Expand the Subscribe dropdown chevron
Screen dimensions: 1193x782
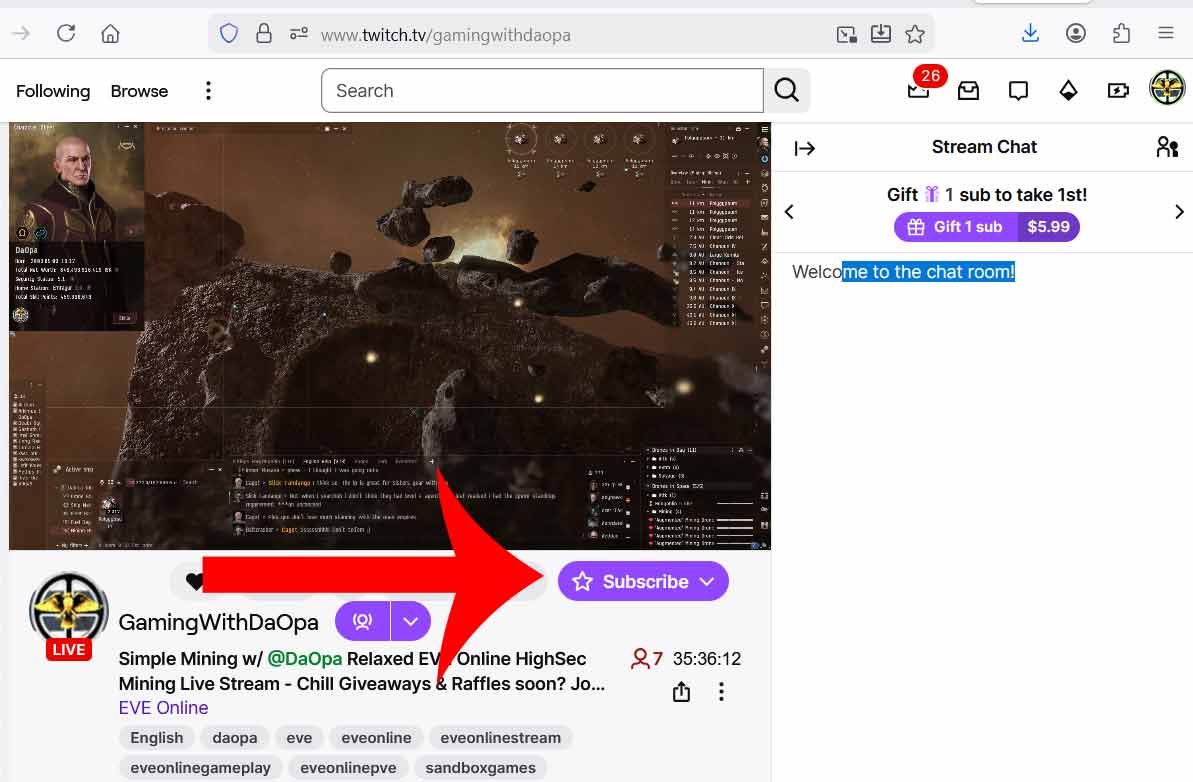point(708,581)
